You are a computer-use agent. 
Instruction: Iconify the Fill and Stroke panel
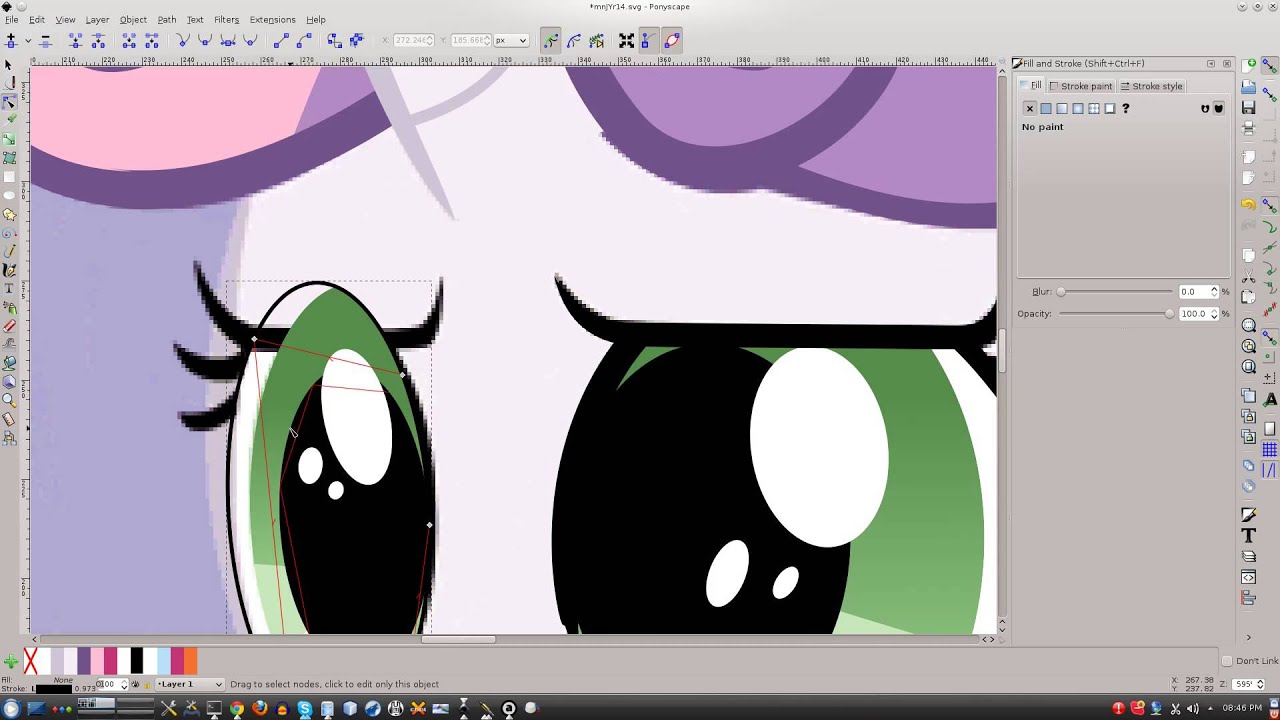(1211, 64)
